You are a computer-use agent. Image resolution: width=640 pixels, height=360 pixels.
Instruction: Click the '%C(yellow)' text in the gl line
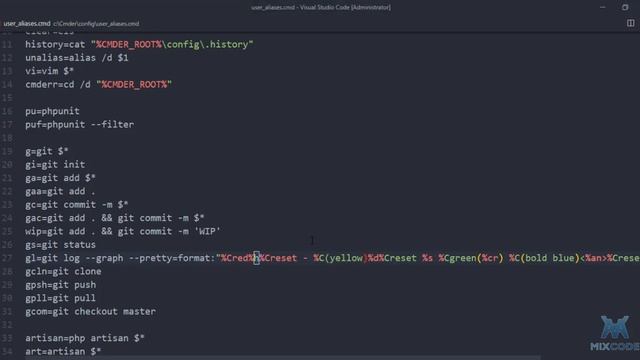(x=340, y=258)
